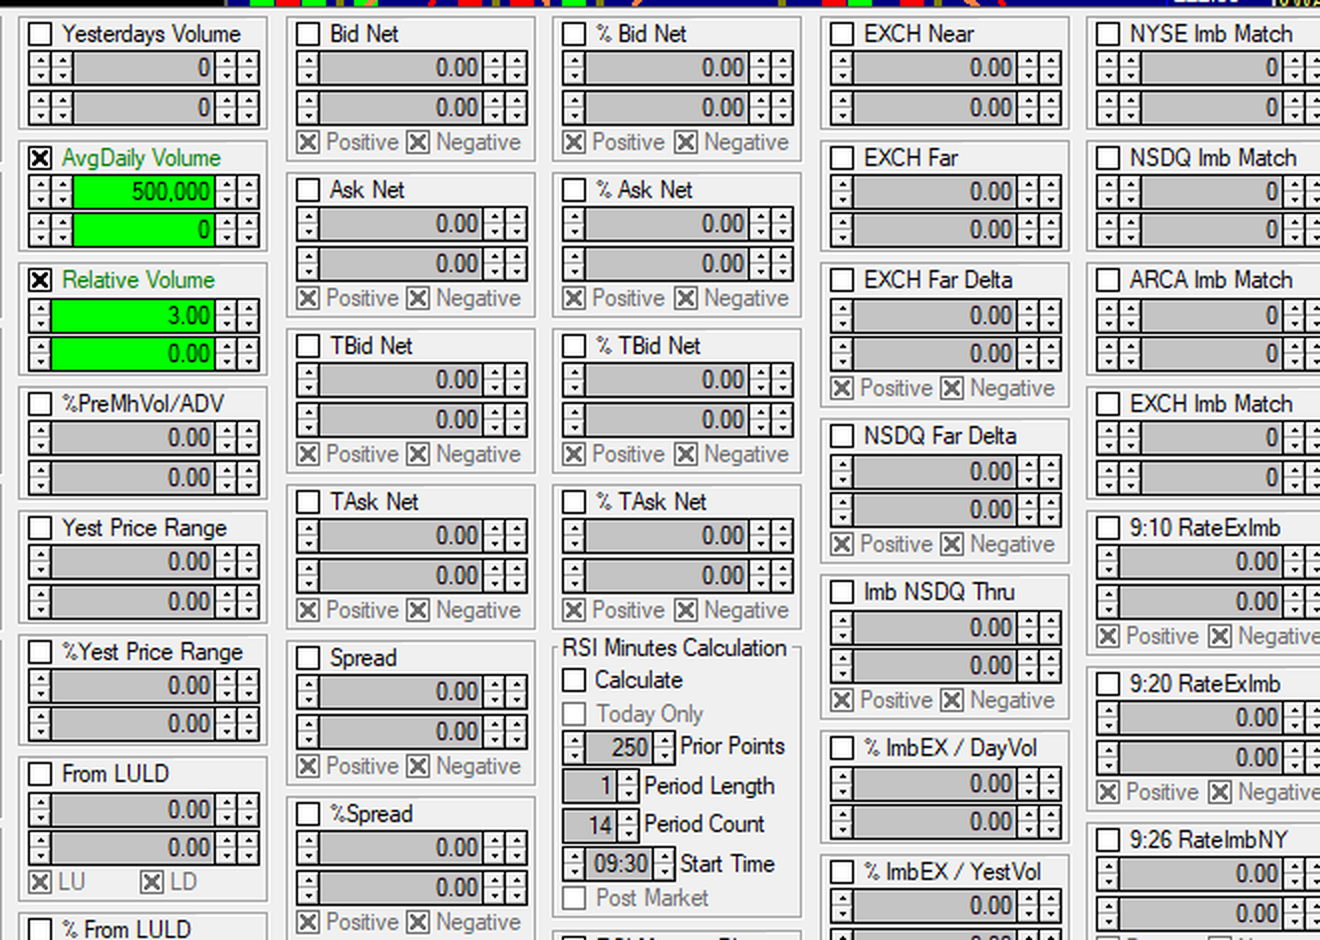The image size is (1320, 940).
Task: Check Calculate under RSI Minutes Calculation
Action: [x=574, y=680]
